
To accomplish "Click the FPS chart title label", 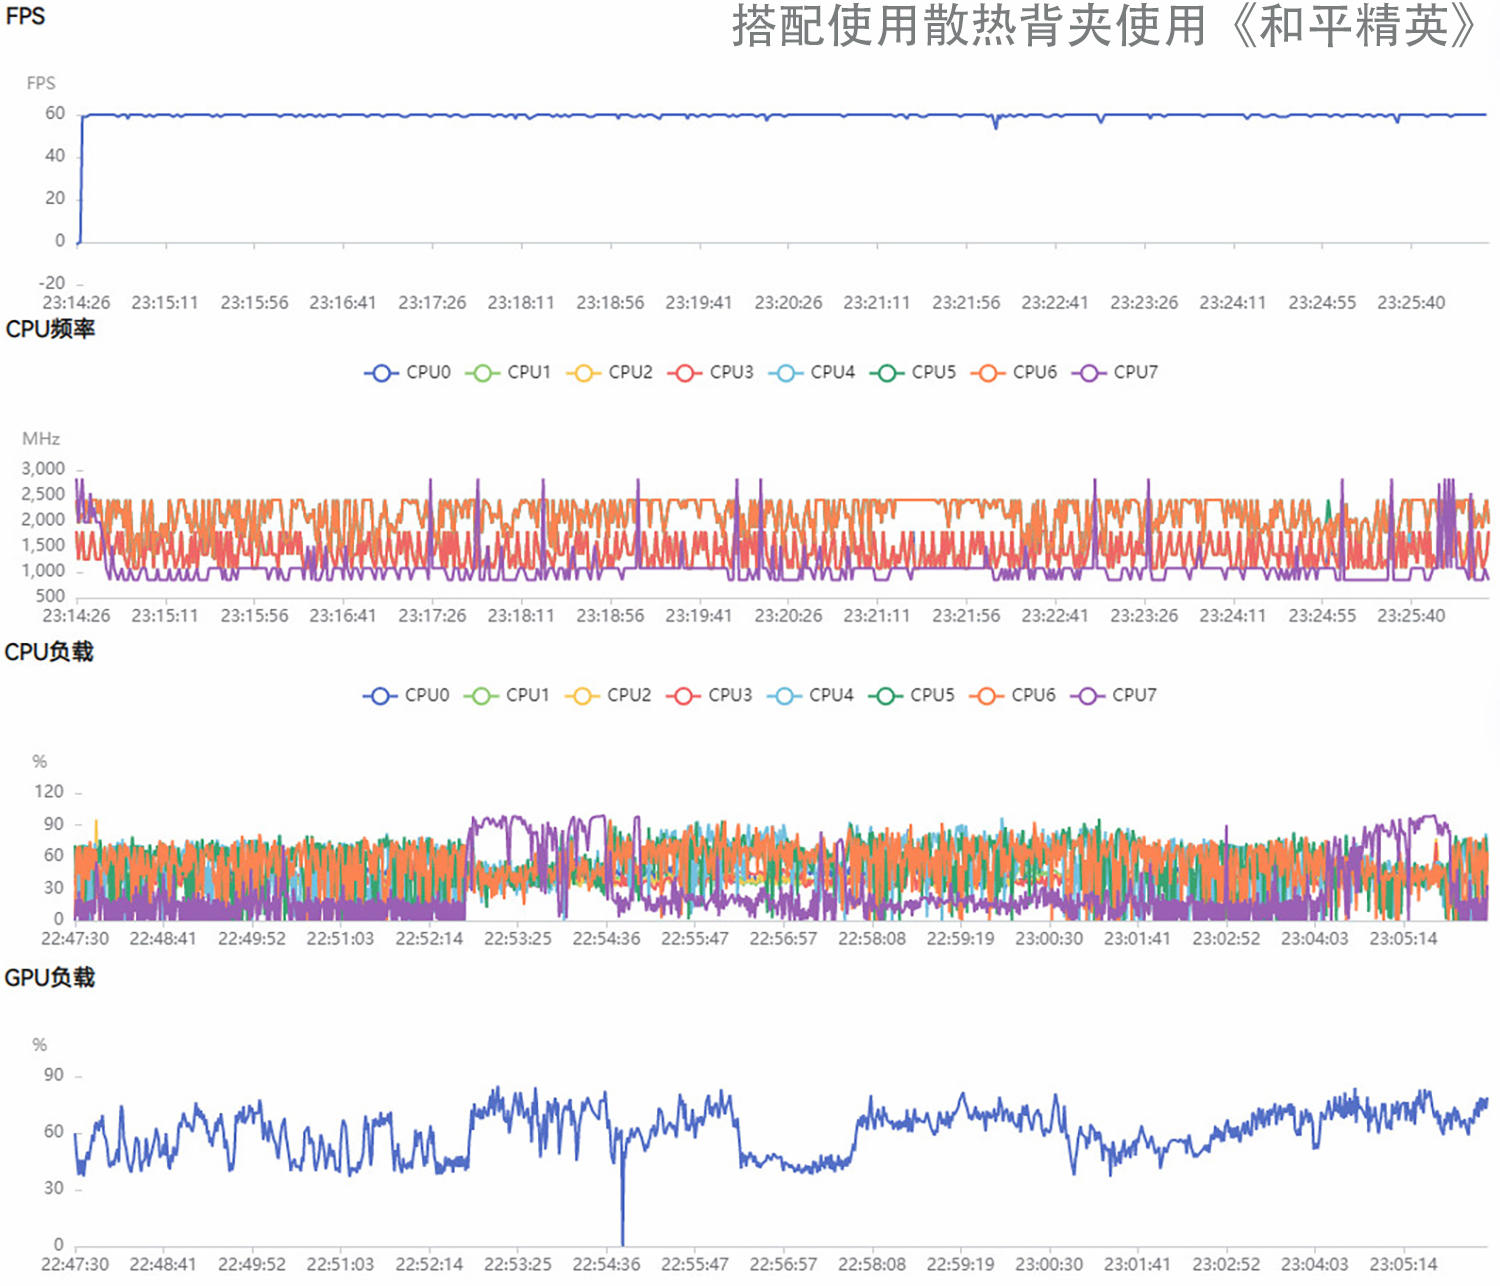I will click(x=25, y=16).
